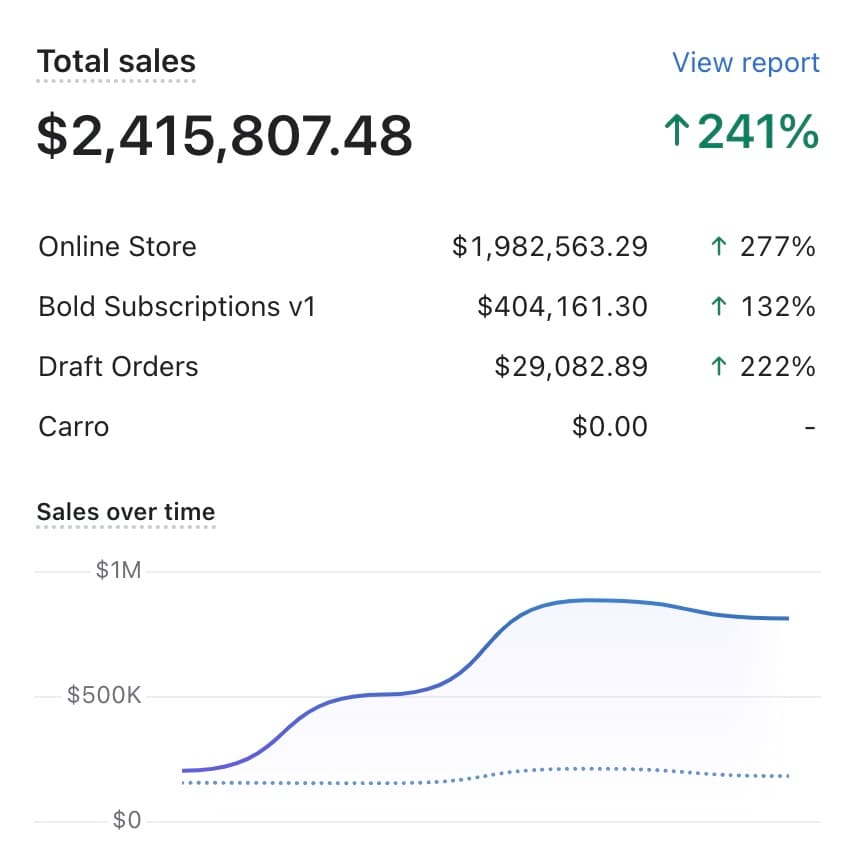Click the up arrow next to 277%
Image resolution: width=852 pixels, height=846 pixels.
[x=717, y=247]
